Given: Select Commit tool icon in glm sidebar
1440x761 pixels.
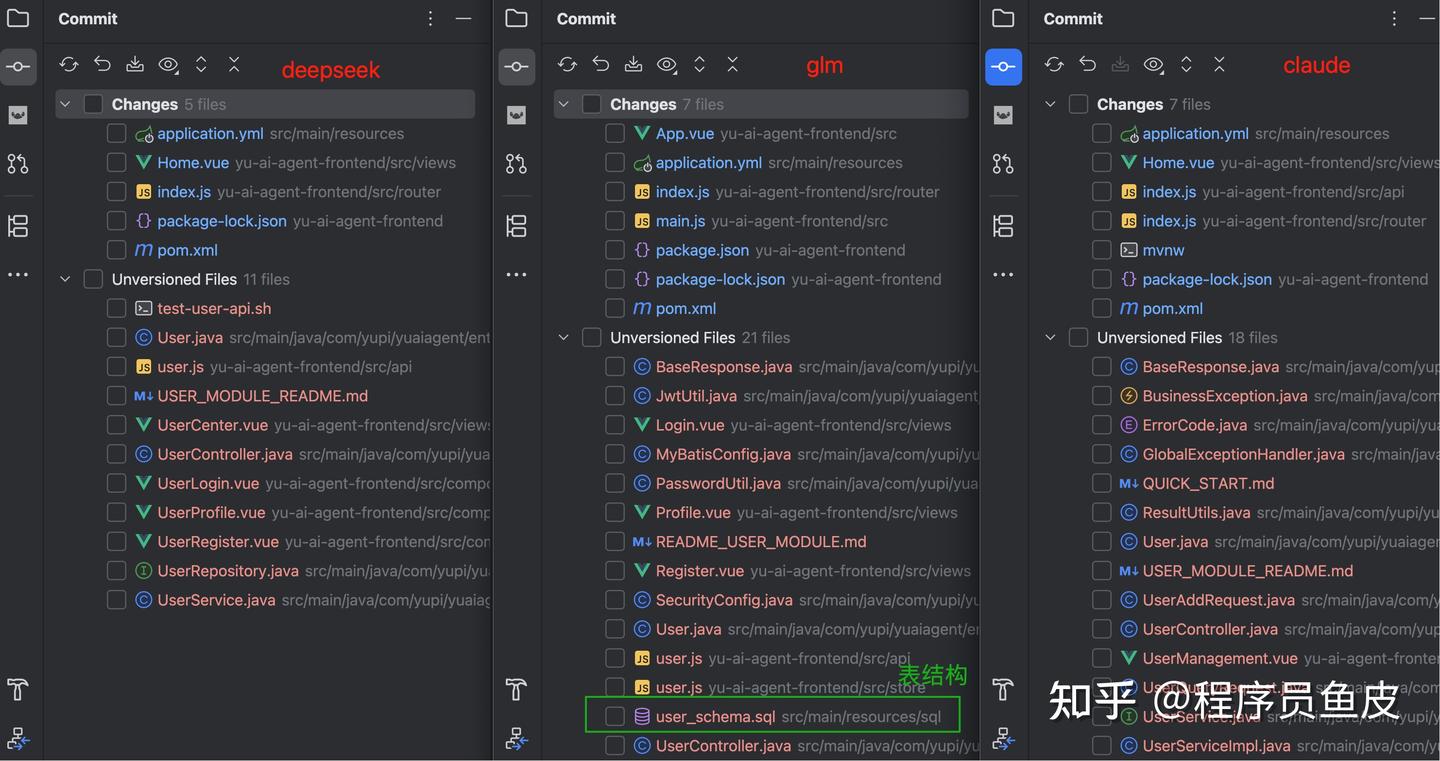Looking at the screenshot, I should 516,67.
